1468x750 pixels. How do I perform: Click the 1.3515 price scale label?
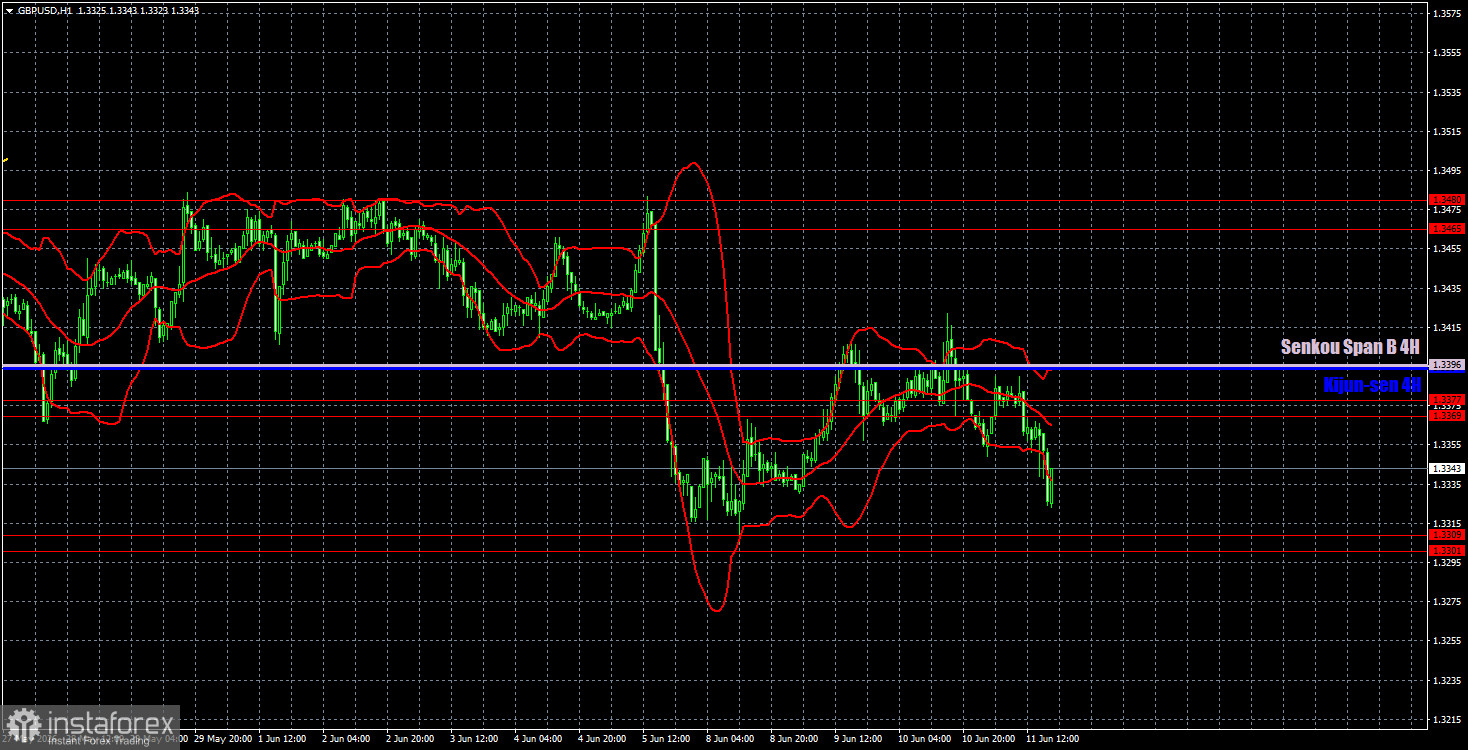pyautogui.click(x=1447, y=131)
